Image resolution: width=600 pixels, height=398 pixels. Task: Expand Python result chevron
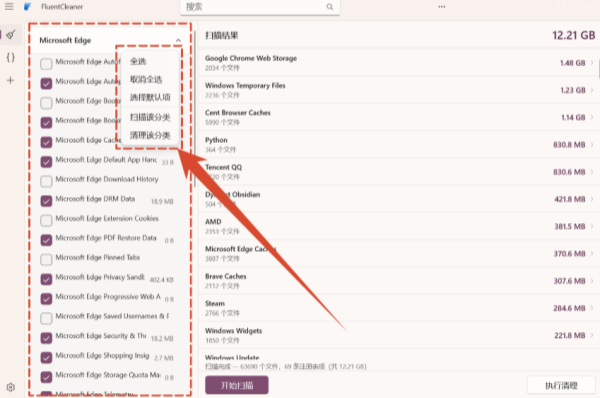[x=592, y=144]
